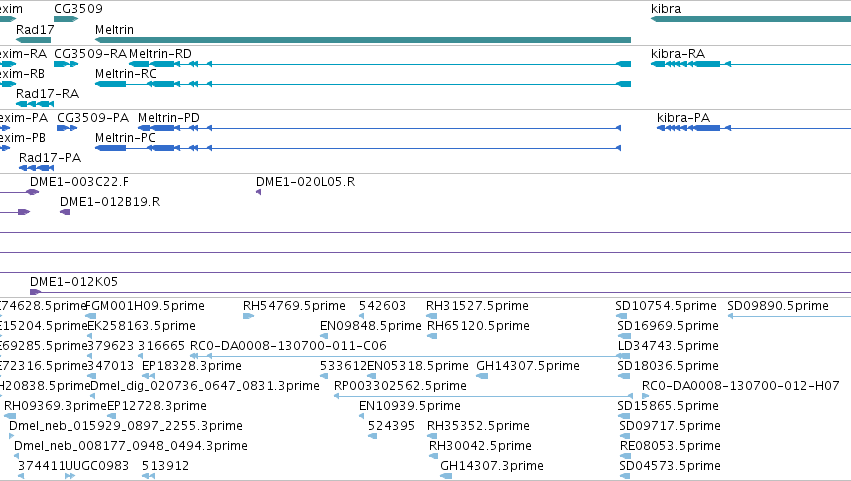The height and width of the screenshot is (481, 851).
Task: Click the 379623 feature label
Action: (x=111, y=346)
